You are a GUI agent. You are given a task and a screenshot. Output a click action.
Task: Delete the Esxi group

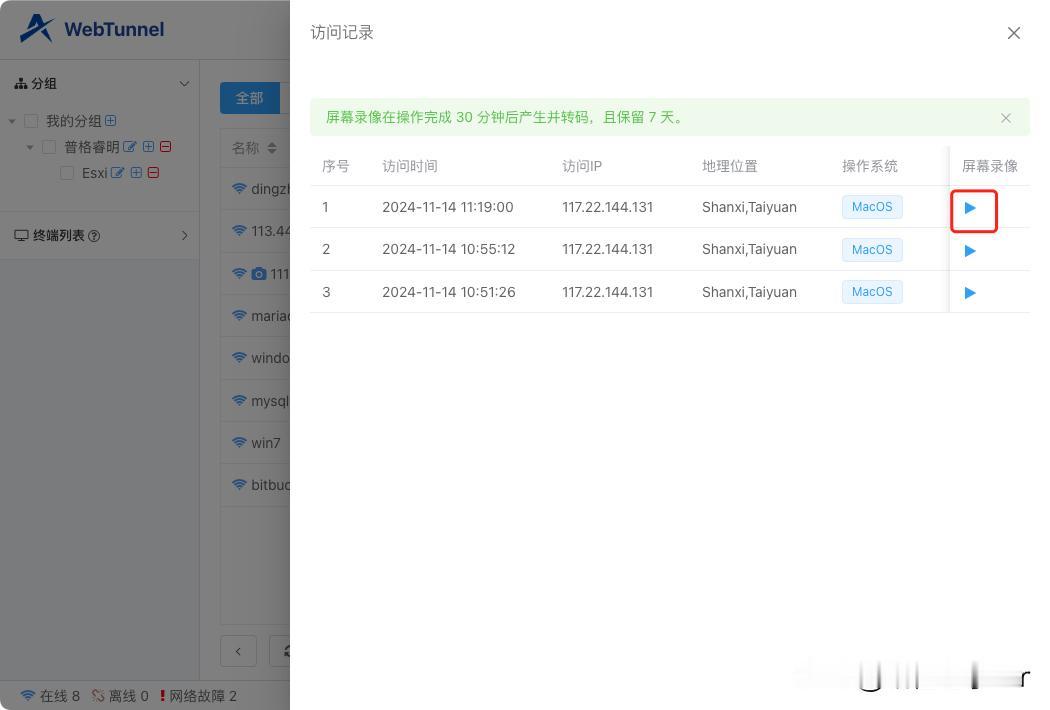pyautogui.click(x=153, y=173)
